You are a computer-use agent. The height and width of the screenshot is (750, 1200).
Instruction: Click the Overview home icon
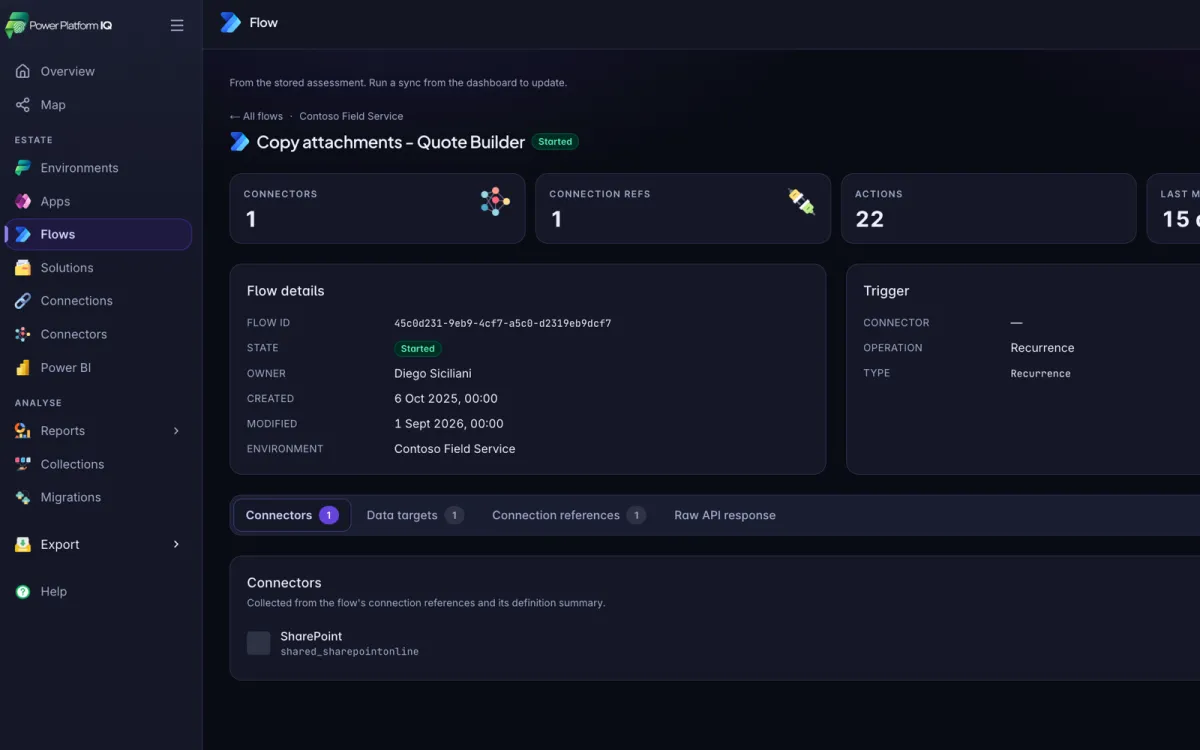point(22,71)
